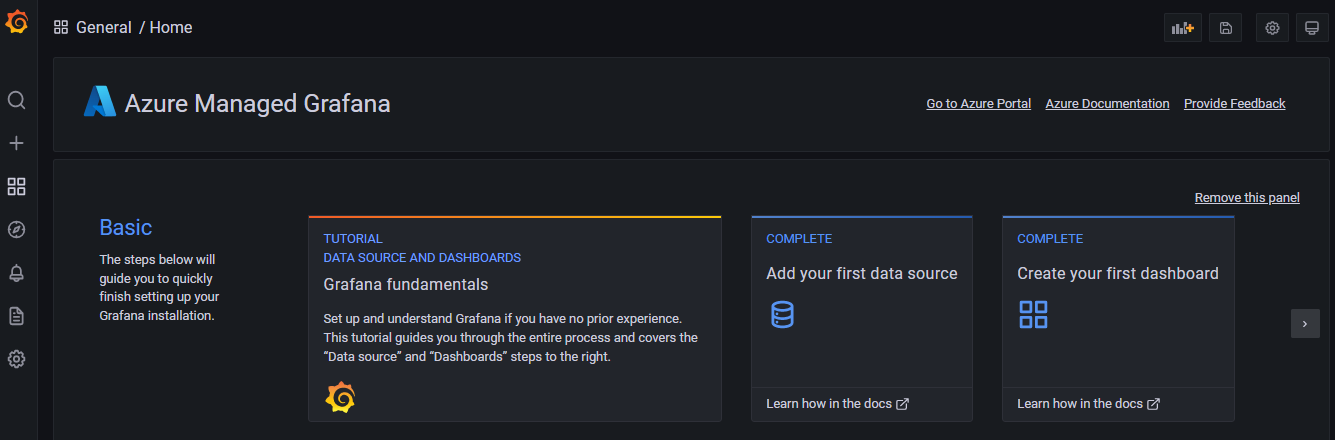Click the General breadcrumb in the header
Image resolution: width=1335 pixels, height=440 pixels.
(104, 28)
